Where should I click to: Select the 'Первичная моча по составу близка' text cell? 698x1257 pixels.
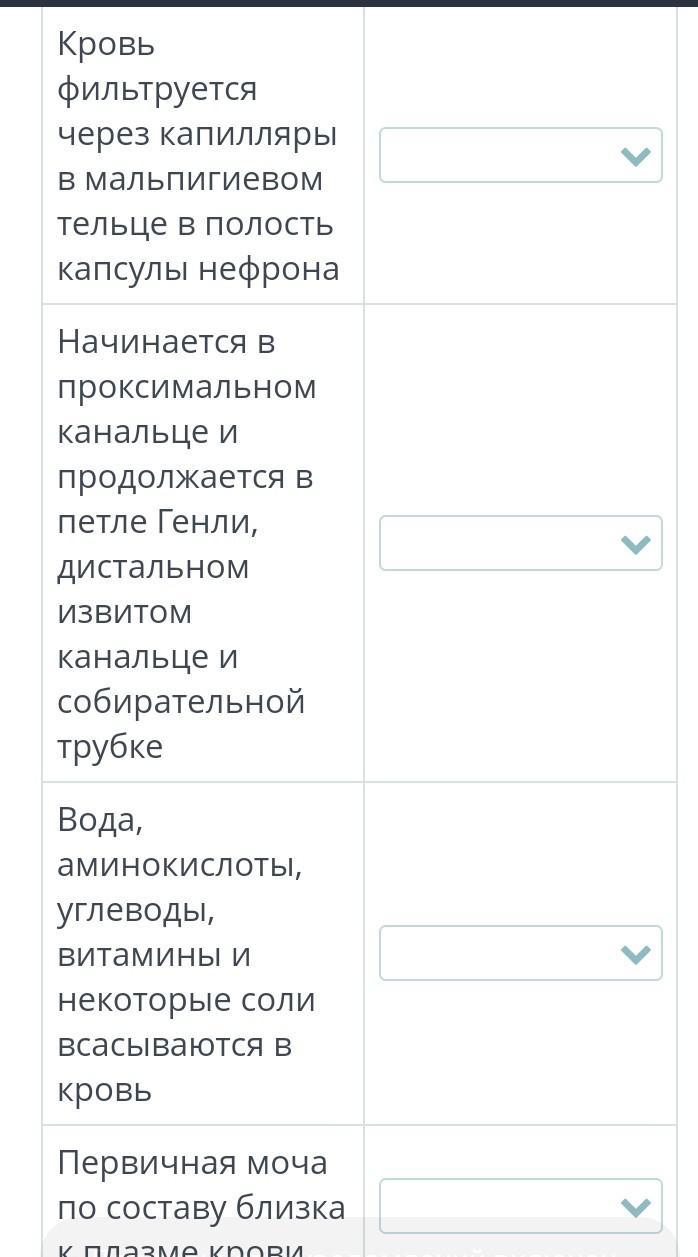[203, 1191]
